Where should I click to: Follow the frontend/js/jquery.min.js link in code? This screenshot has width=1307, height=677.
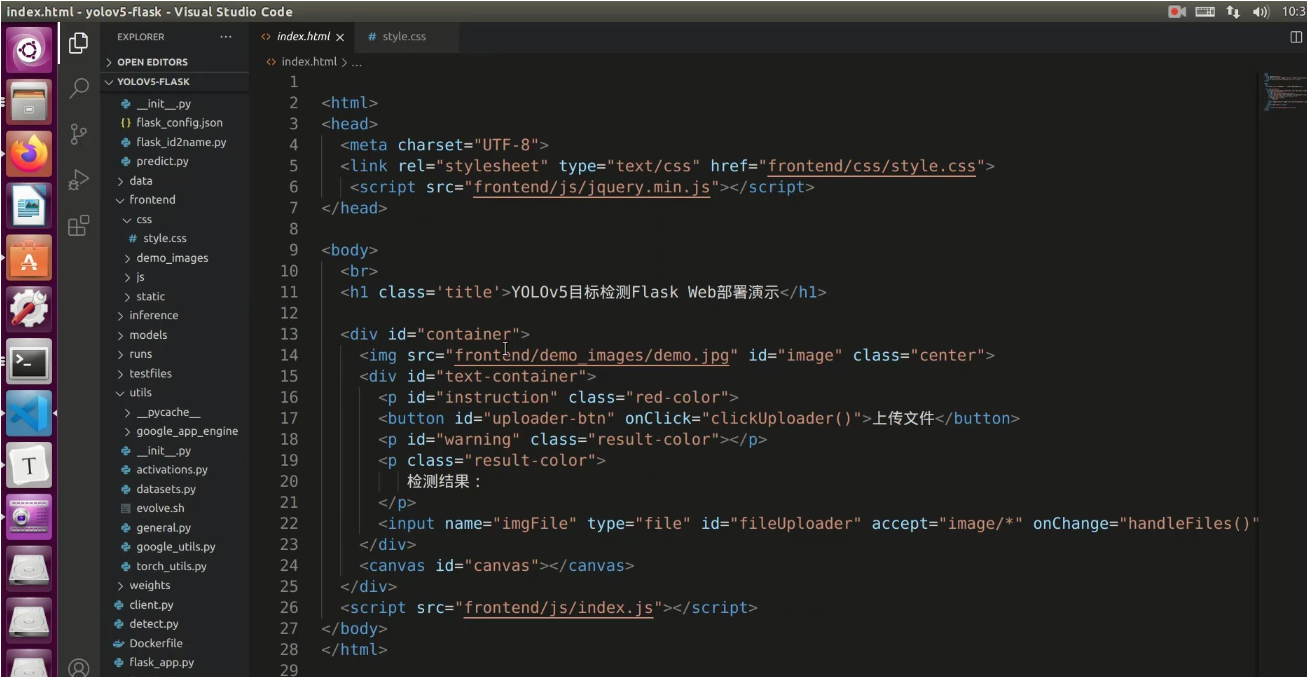pyautogui.click(x=591, y=187)
